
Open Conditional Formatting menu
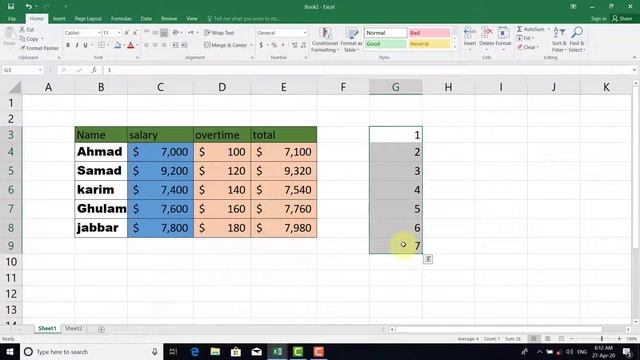coord(325,40)
